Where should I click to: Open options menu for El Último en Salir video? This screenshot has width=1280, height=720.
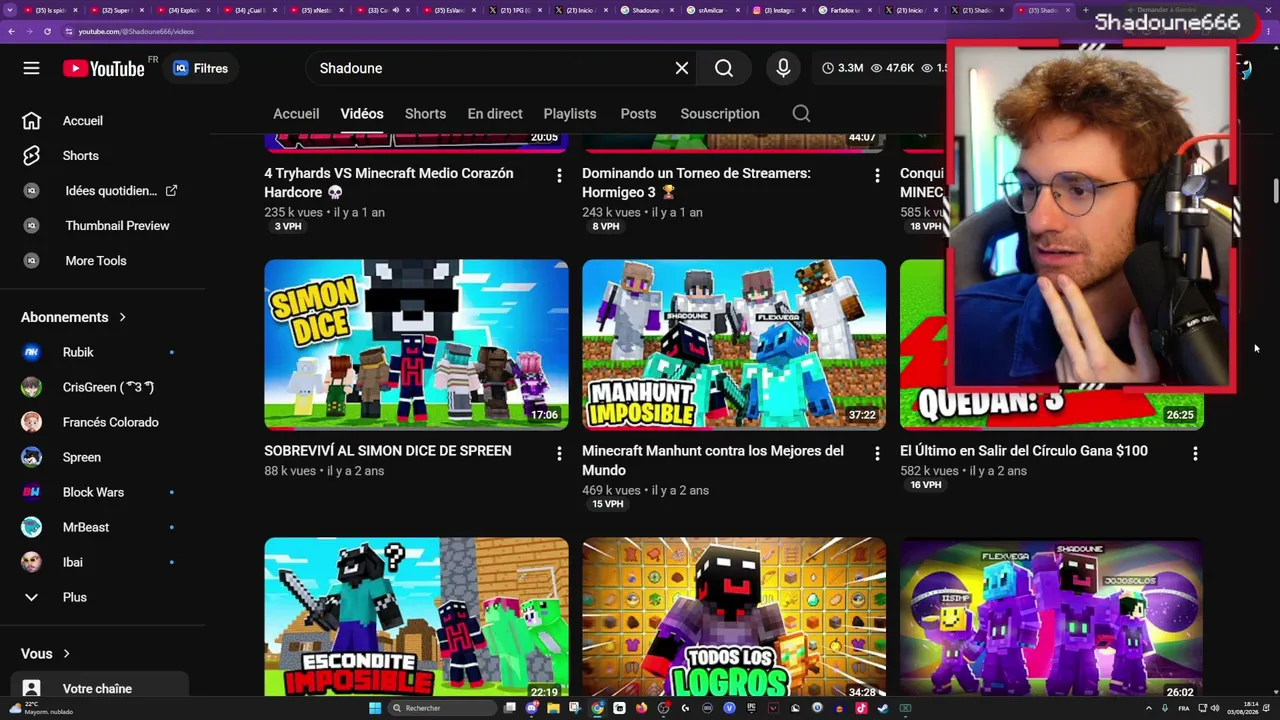coord(1195,454)
